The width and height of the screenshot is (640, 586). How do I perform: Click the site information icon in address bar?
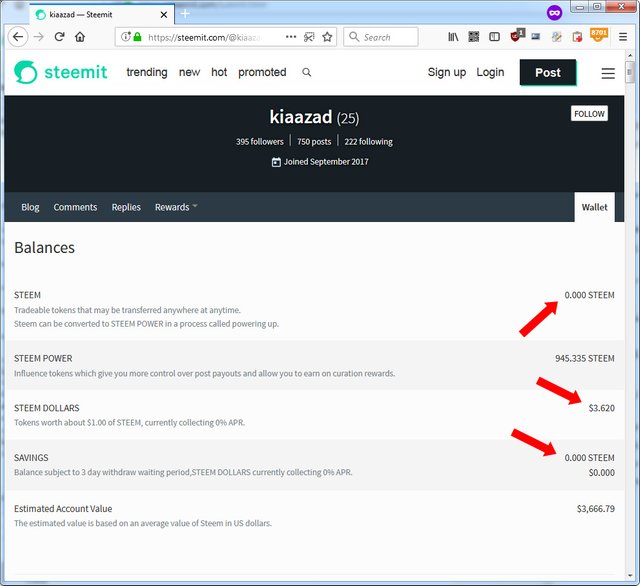(x=126, y=37)
